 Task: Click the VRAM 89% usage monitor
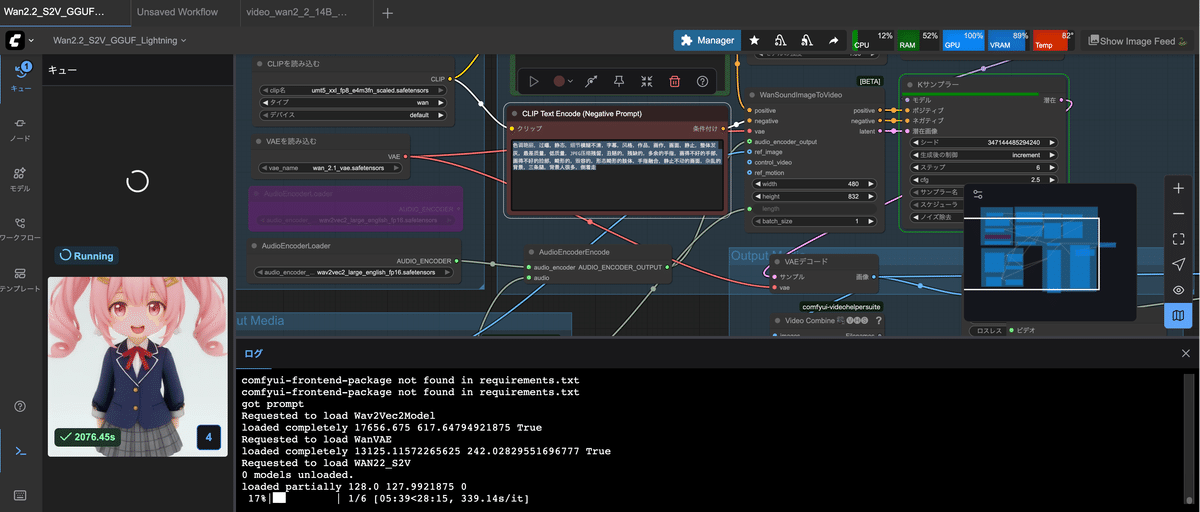tap(1008, 40)
